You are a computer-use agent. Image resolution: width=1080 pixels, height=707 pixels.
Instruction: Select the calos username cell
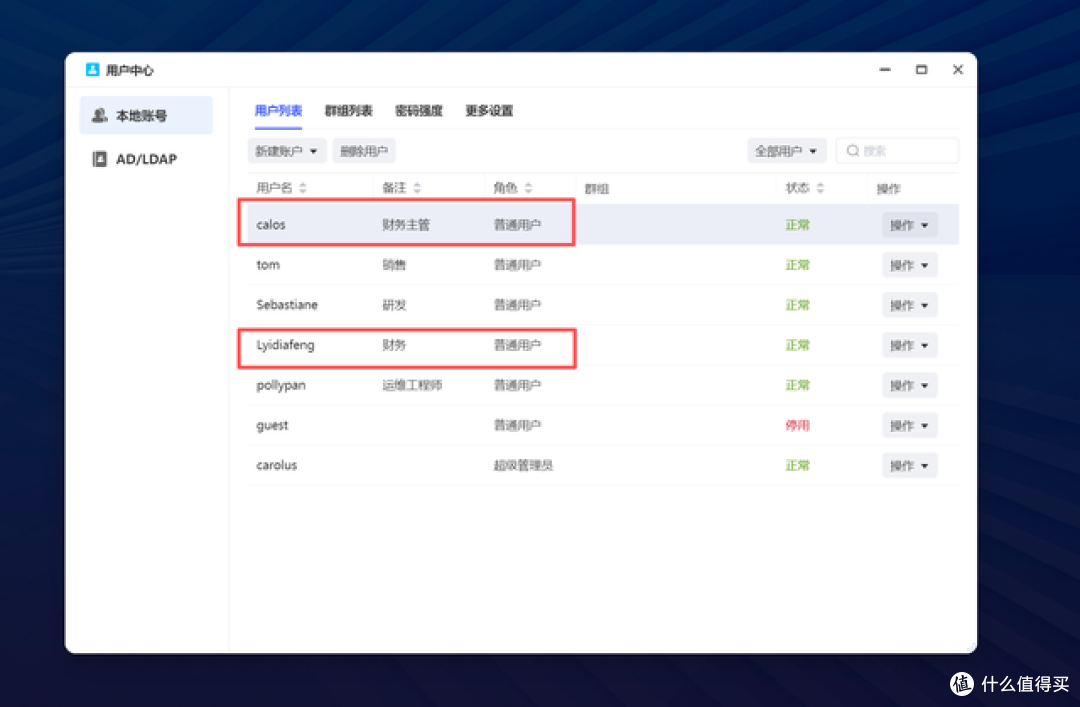tap(271, 225)
